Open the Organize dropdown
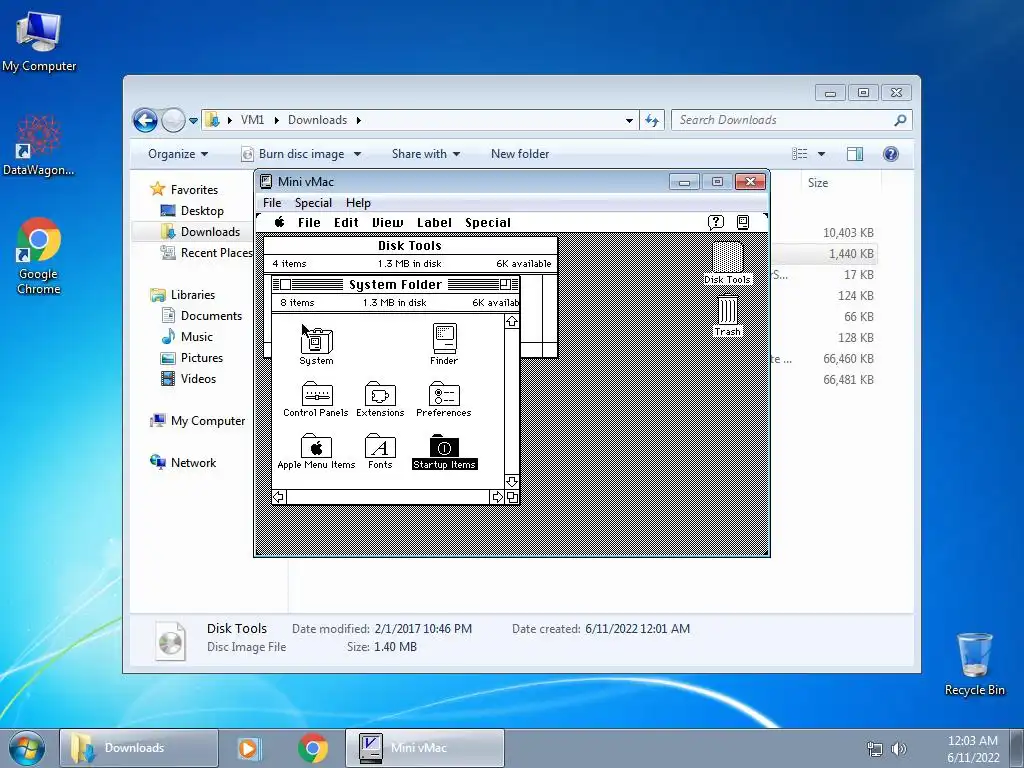Screen dimensions: 1024x768 click(178, 154)
